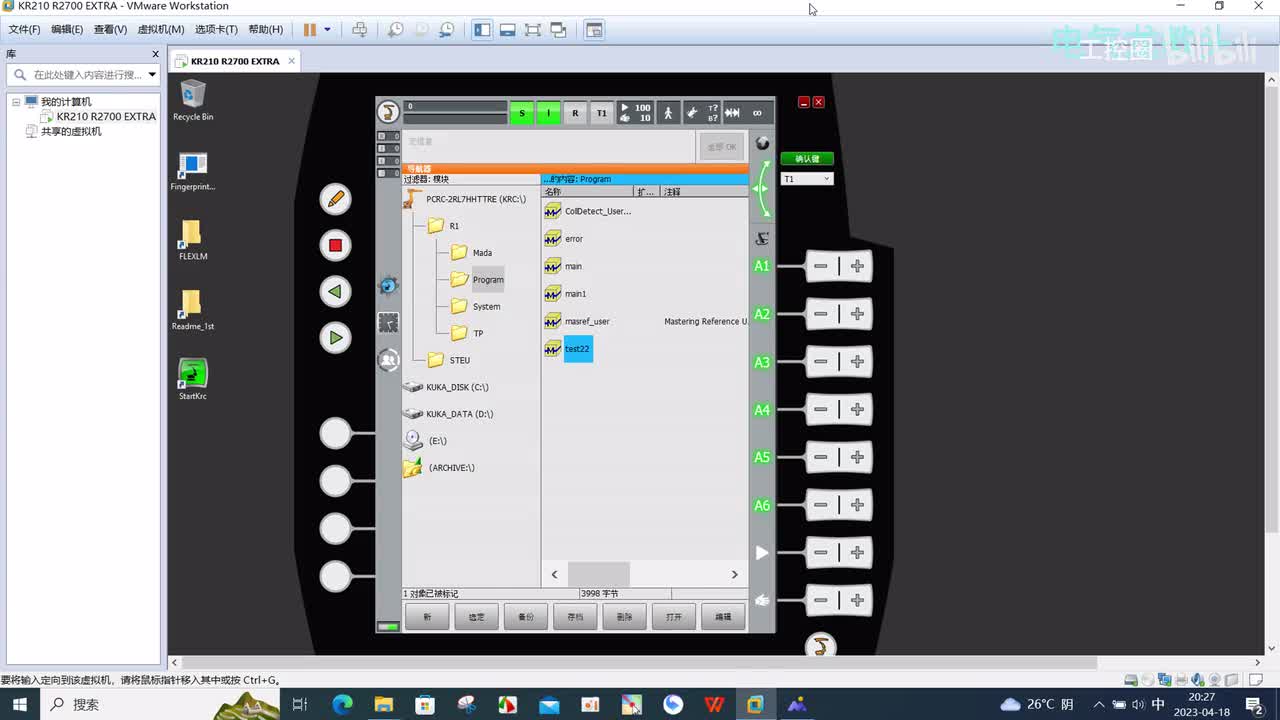1280x720 pixels.
Task: Click the blue gear icon on smartHMI sidebar
Action: coord(388,286)
